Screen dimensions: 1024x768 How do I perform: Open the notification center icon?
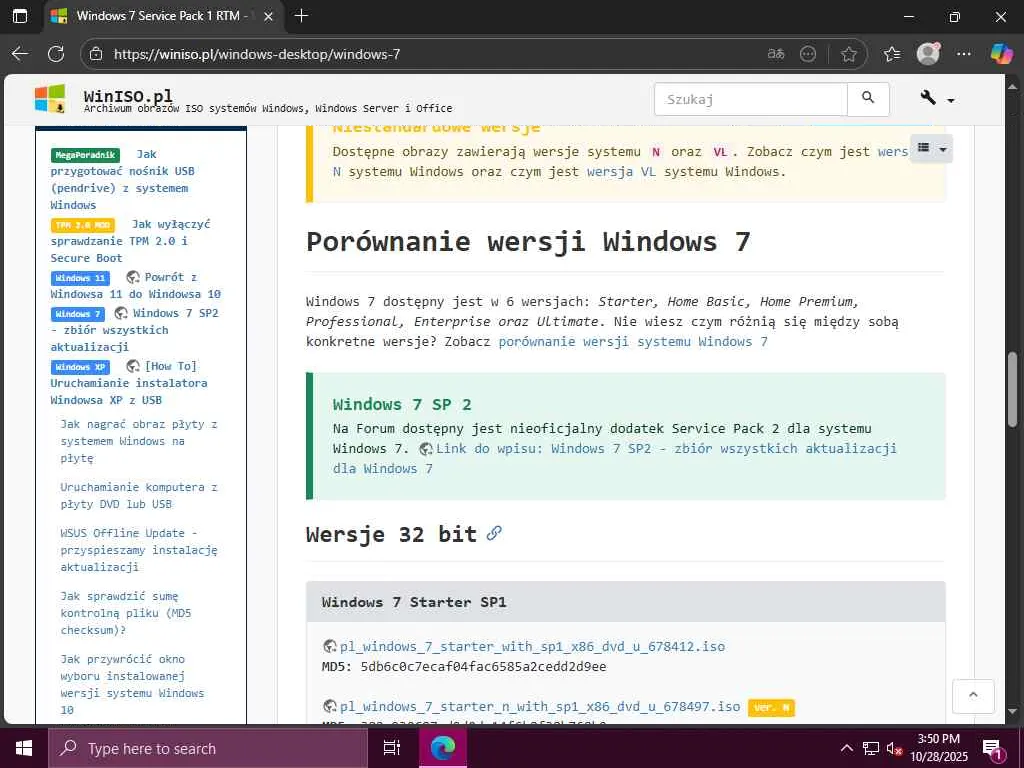(x=992, y=749)
